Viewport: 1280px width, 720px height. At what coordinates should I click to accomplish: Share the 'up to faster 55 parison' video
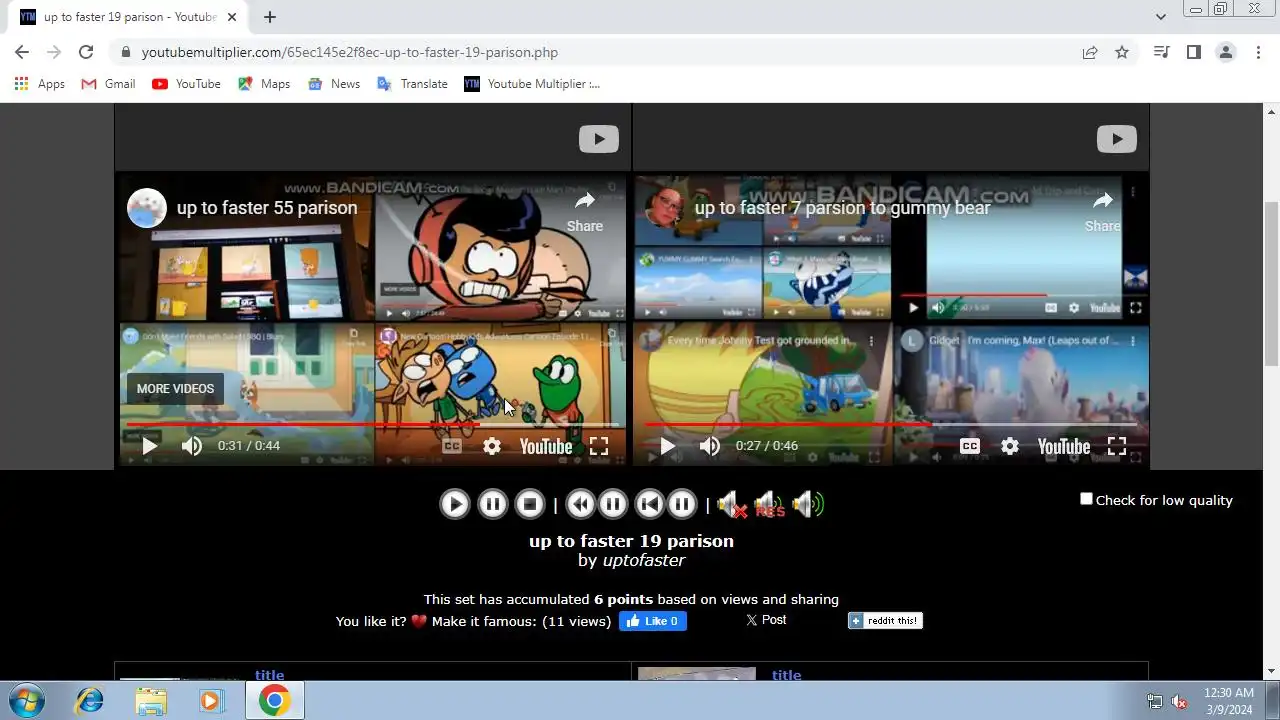point(584,212)
